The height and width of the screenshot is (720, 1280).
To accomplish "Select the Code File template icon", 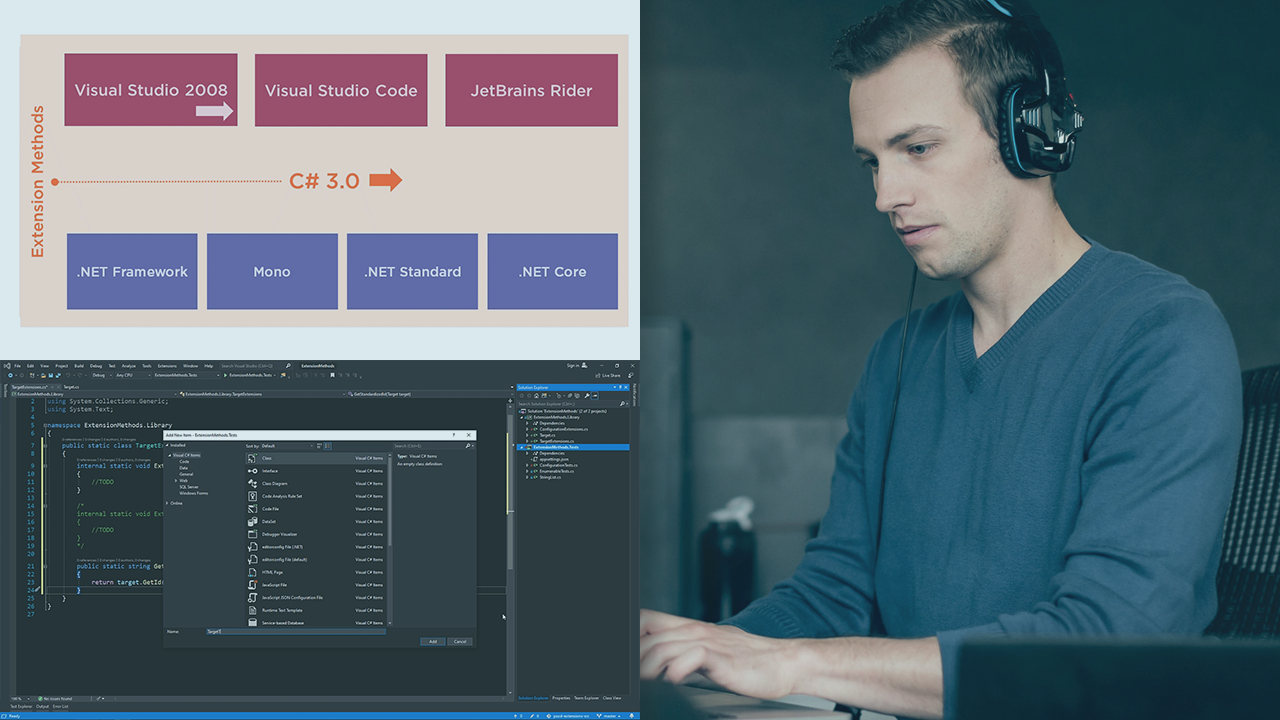I will pyautogui.click(x=252, y=509).
